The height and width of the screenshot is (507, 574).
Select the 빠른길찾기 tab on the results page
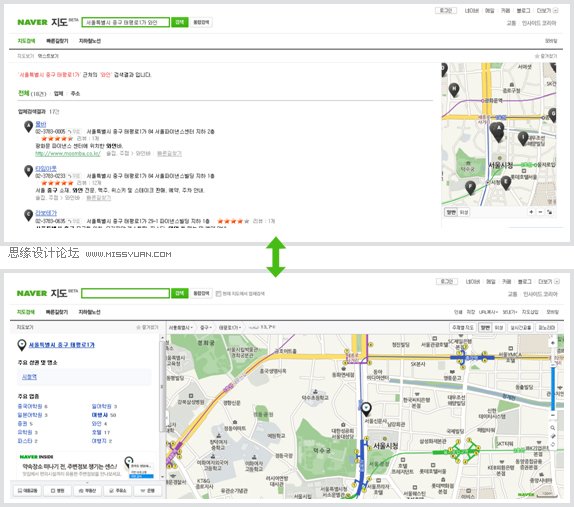coord(57,41)
